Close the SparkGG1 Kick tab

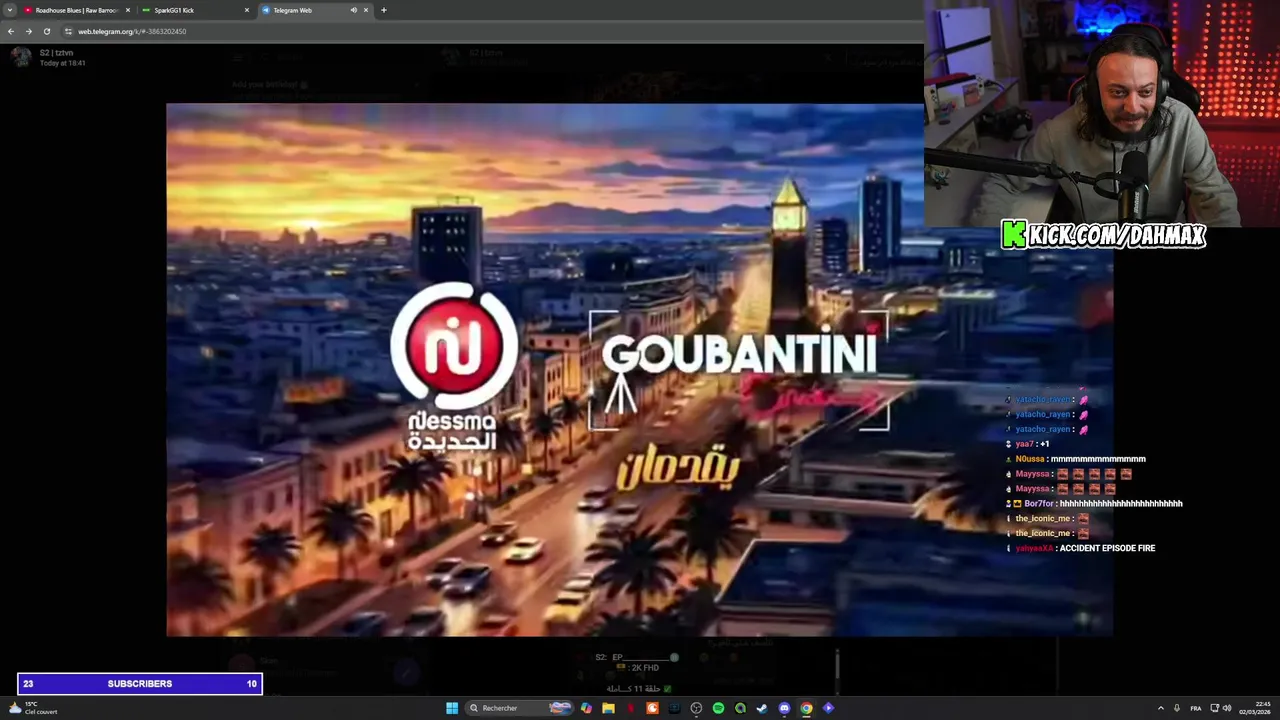click(247, 10)
